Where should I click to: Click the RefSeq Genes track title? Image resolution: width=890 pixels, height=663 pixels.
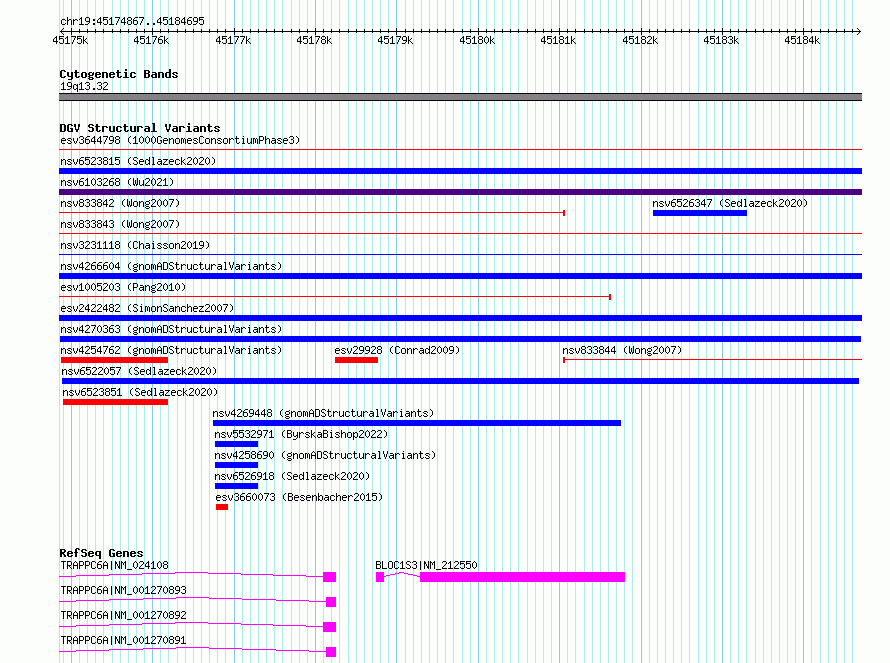102,553
